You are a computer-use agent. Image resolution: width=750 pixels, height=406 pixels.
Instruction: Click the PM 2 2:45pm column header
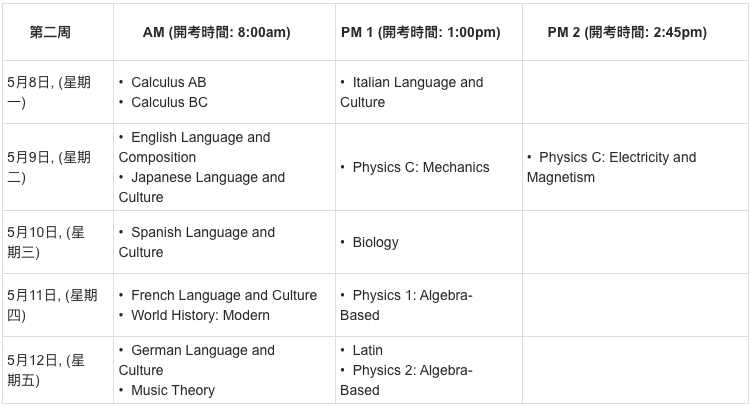coord(627,32)
